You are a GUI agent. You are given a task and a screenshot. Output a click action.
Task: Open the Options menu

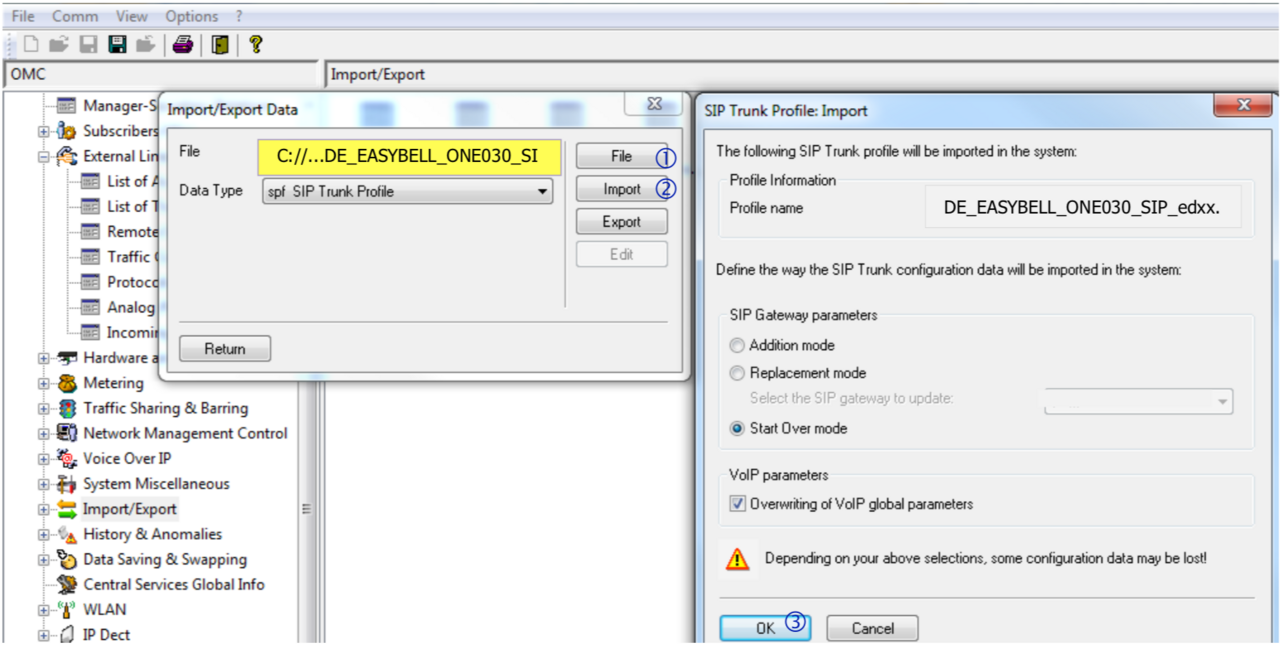191,16
